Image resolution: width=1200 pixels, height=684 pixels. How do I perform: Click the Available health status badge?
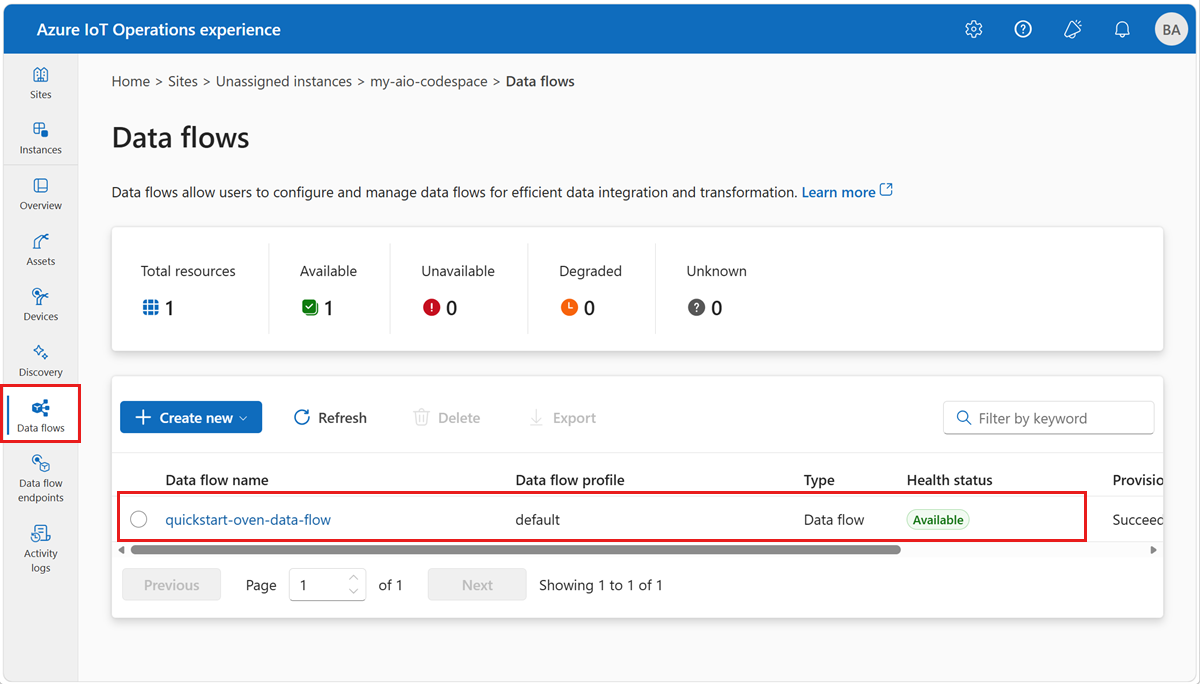938,520
